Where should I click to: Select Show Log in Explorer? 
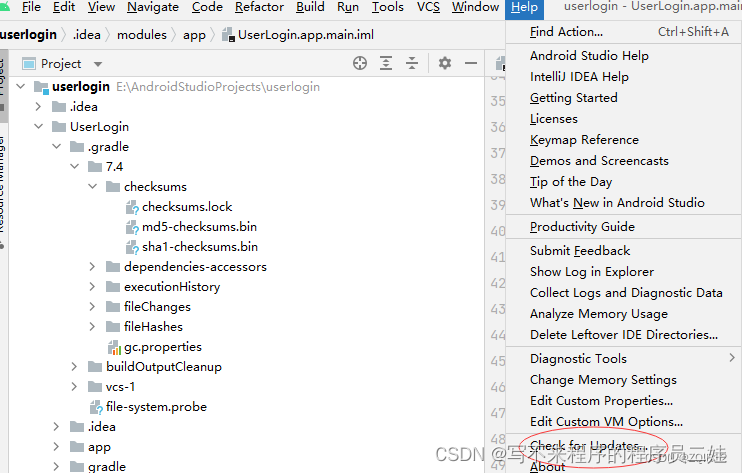[624, 272]
